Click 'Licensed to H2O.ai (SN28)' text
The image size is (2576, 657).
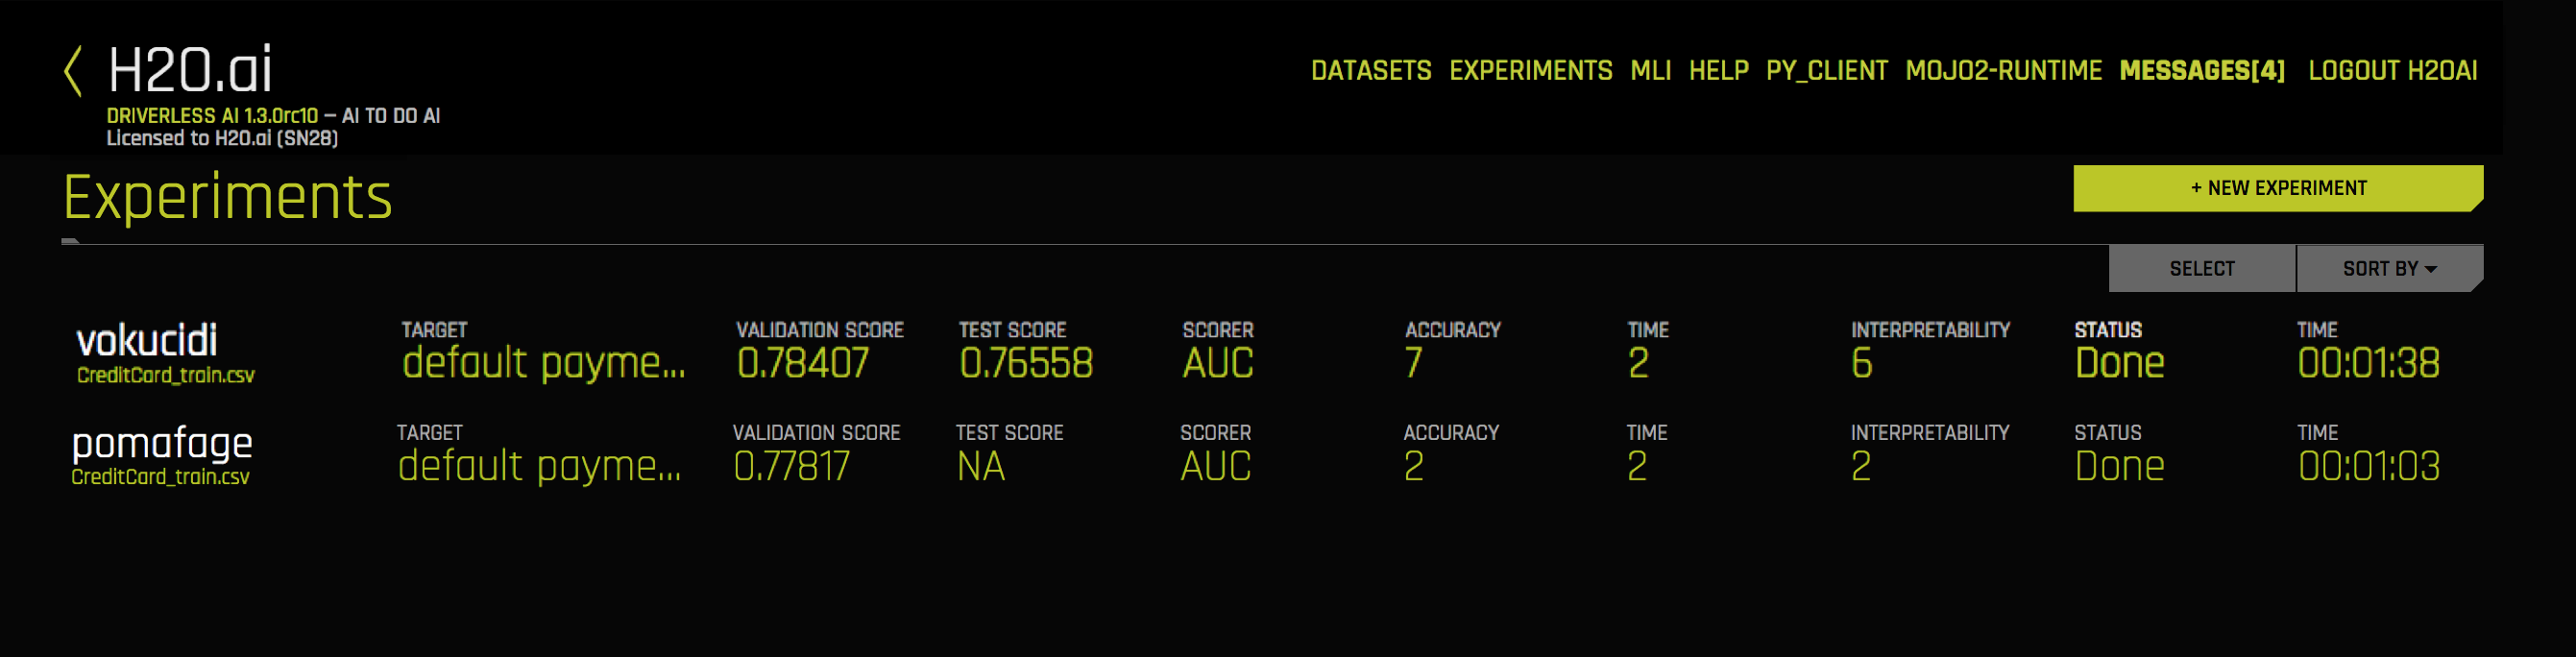[x=222, y=138]
